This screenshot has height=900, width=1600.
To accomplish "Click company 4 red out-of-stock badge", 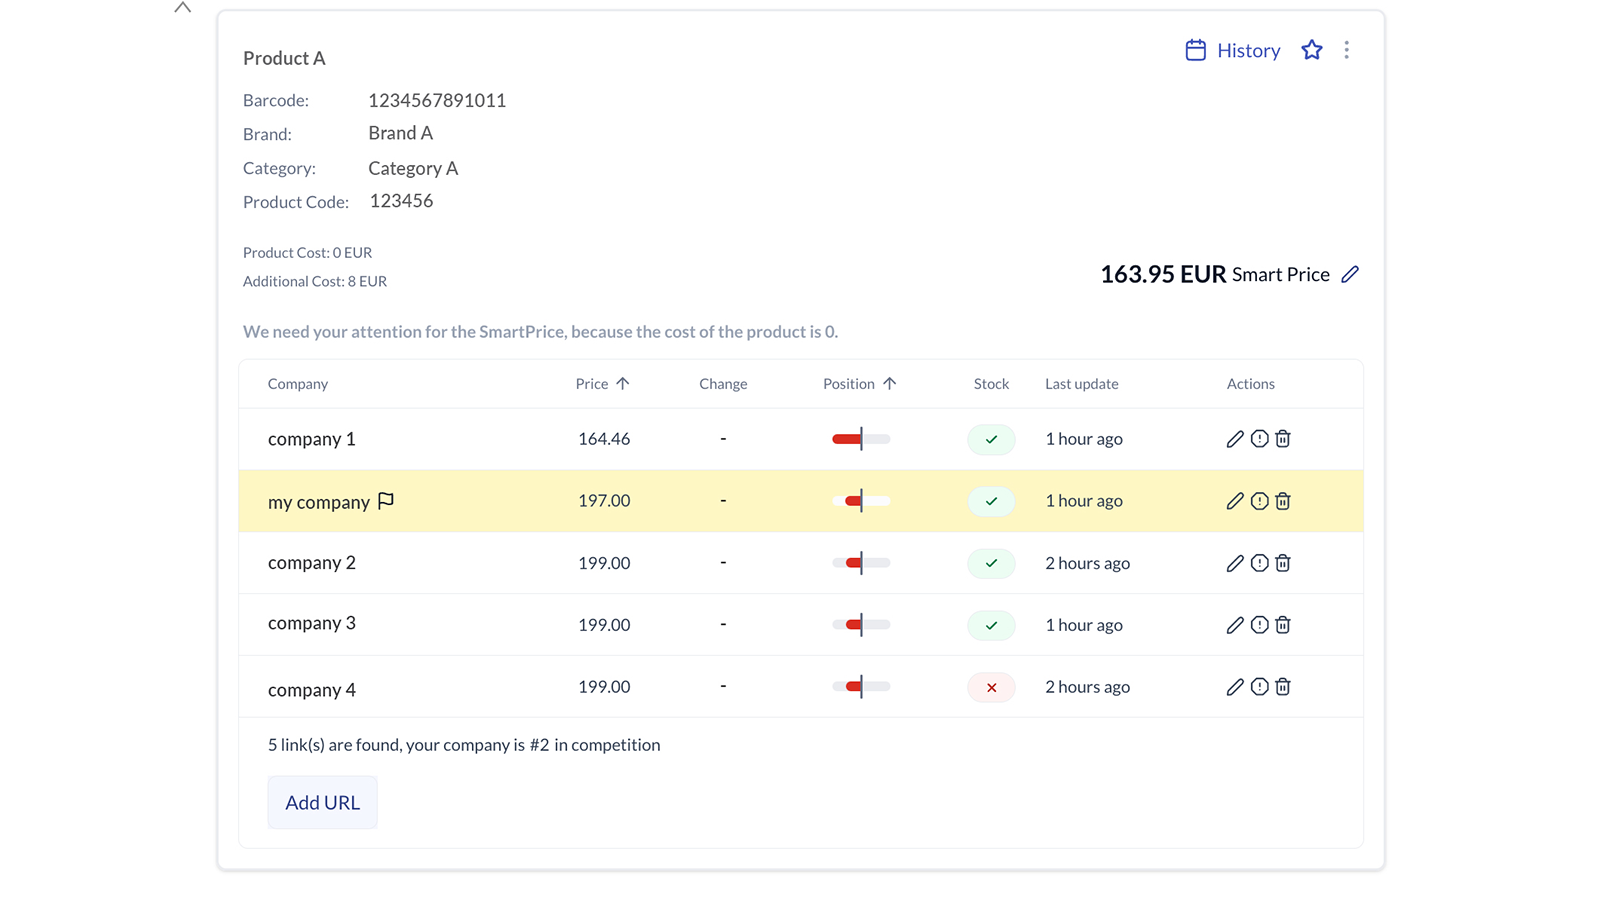I will pos(991,687).
